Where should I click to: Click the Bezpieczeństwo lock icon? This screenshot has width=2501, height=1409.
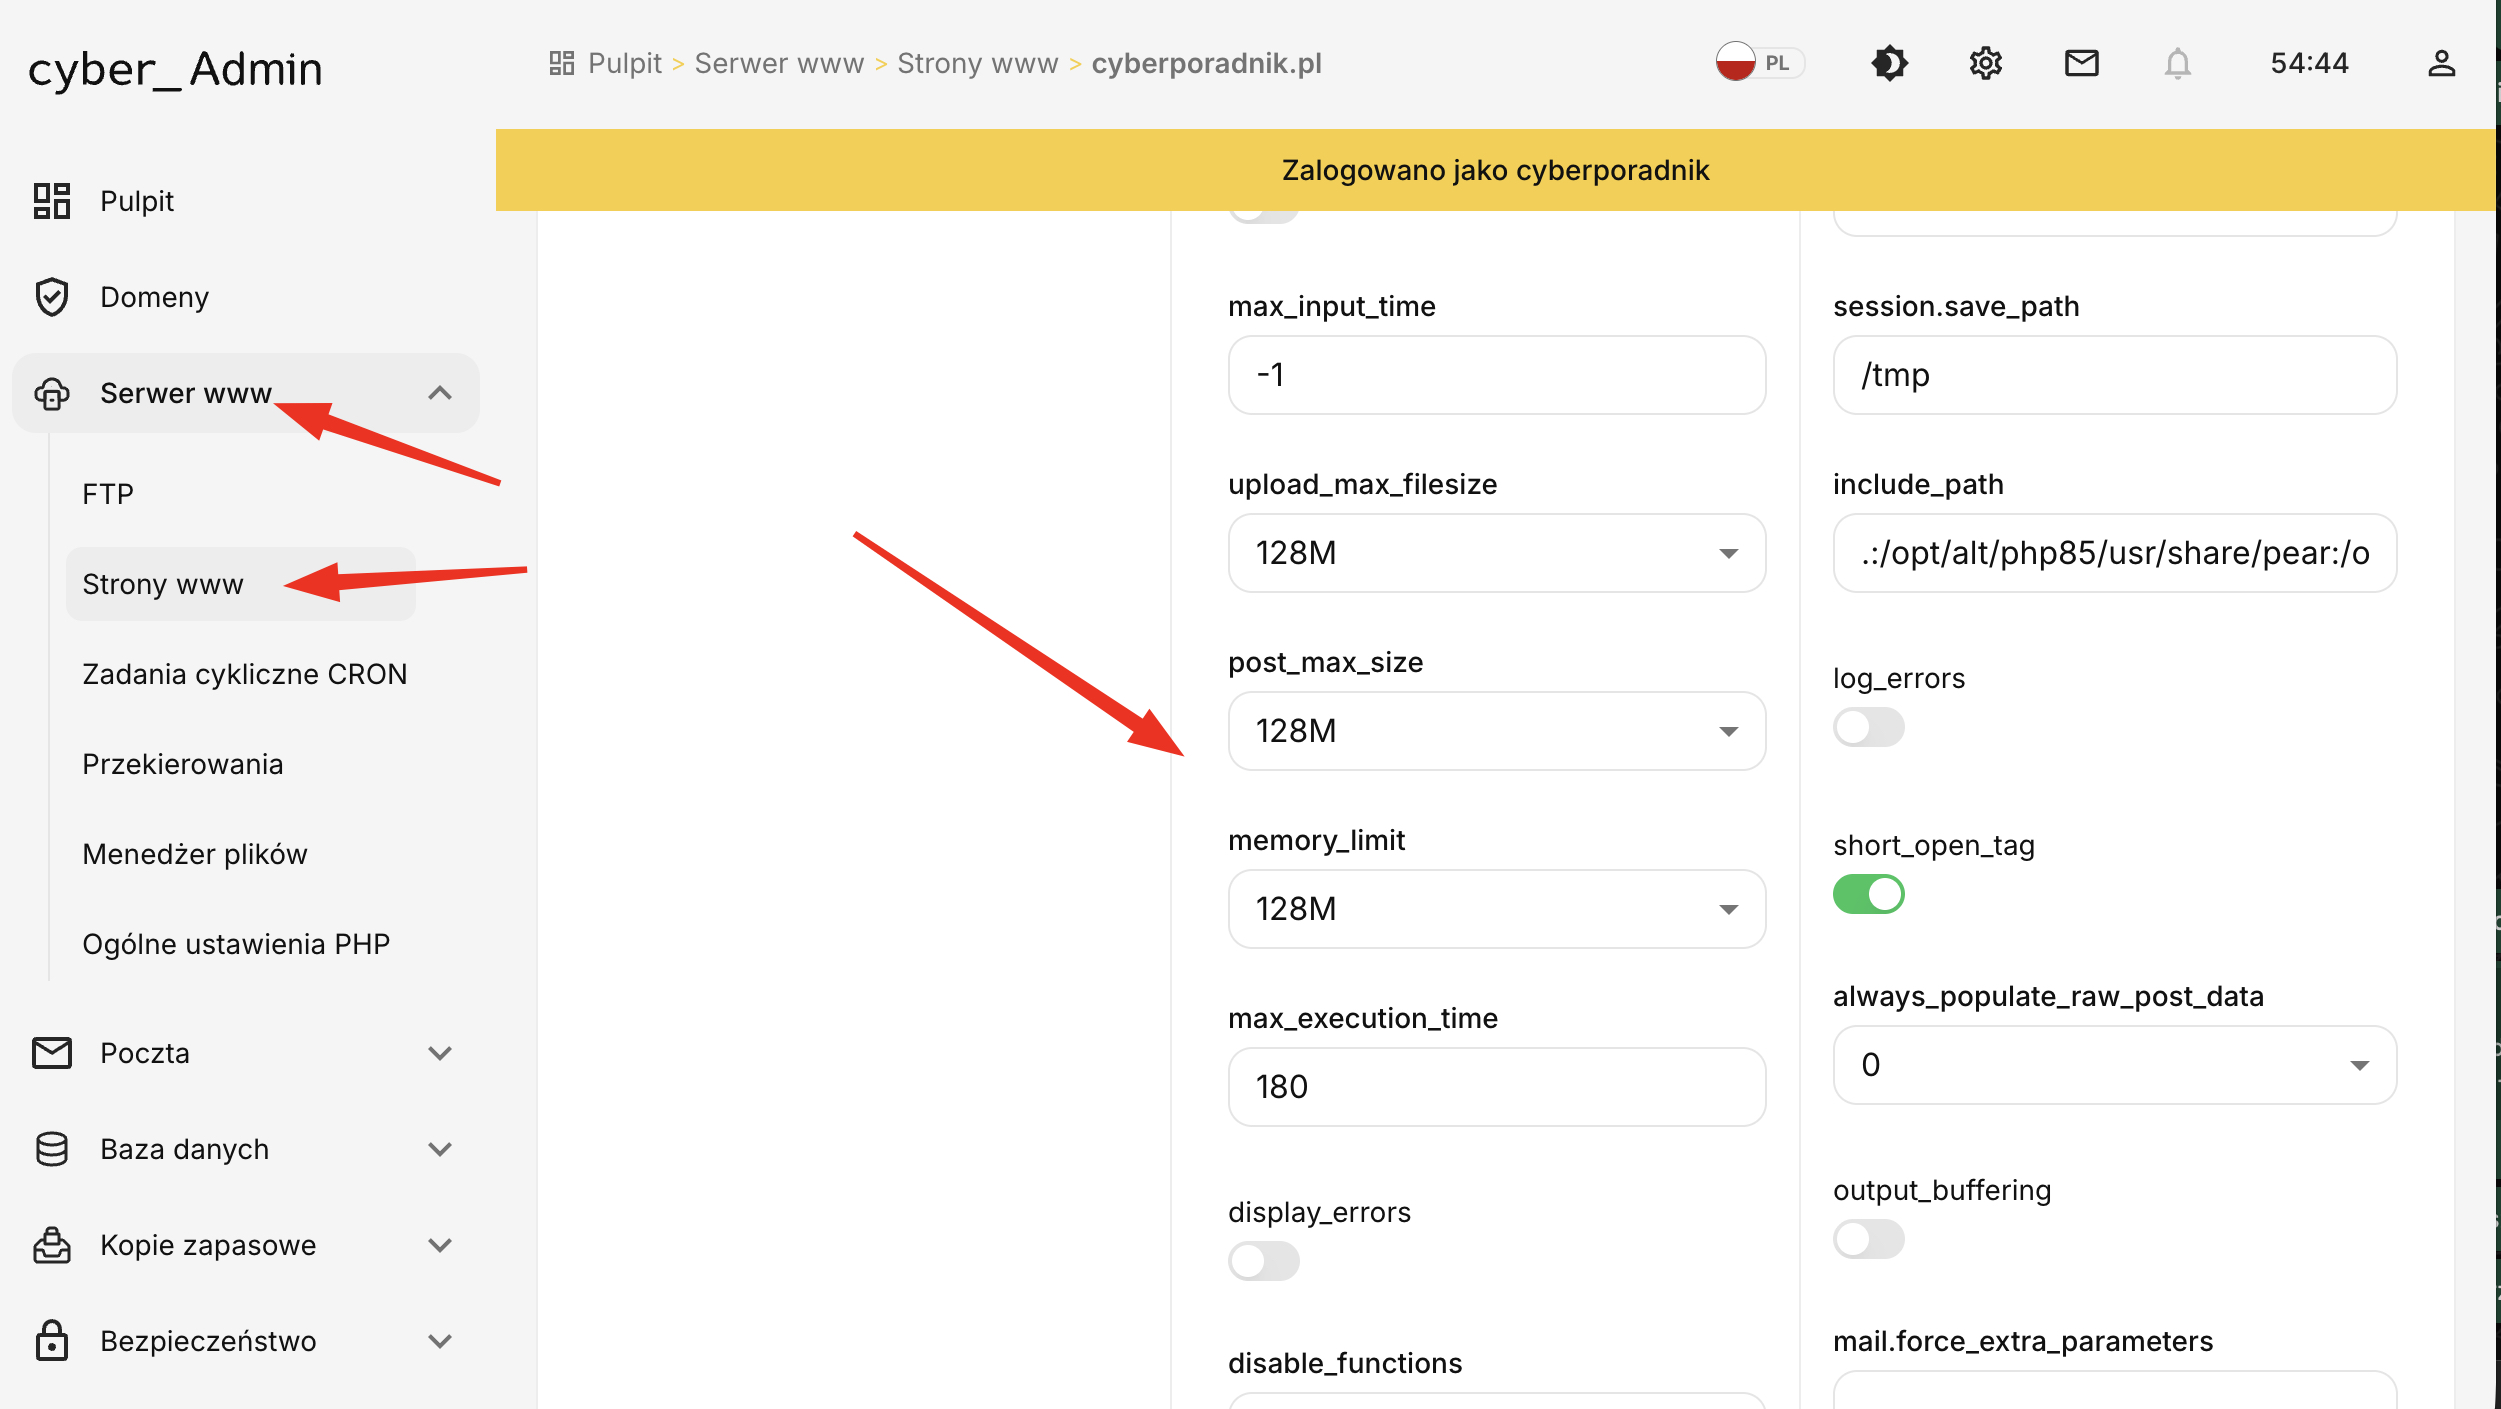point(52,1341)
